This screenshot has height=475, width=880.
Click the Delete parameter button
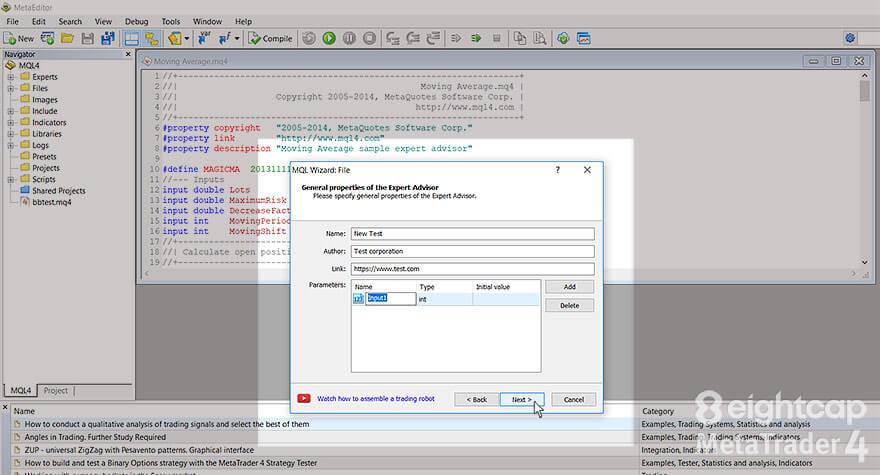(x=569, y=305)
